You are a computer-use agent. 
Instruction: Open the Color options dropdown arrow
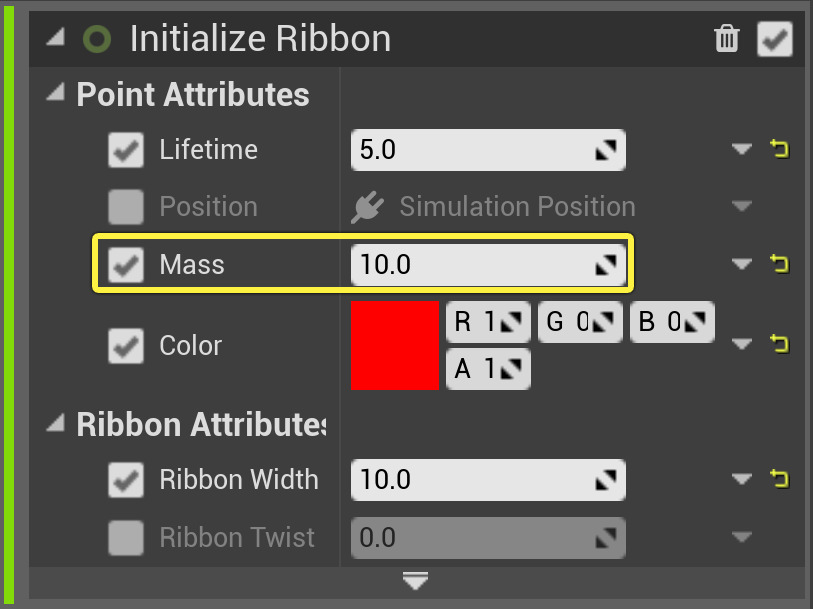[741, 344]
